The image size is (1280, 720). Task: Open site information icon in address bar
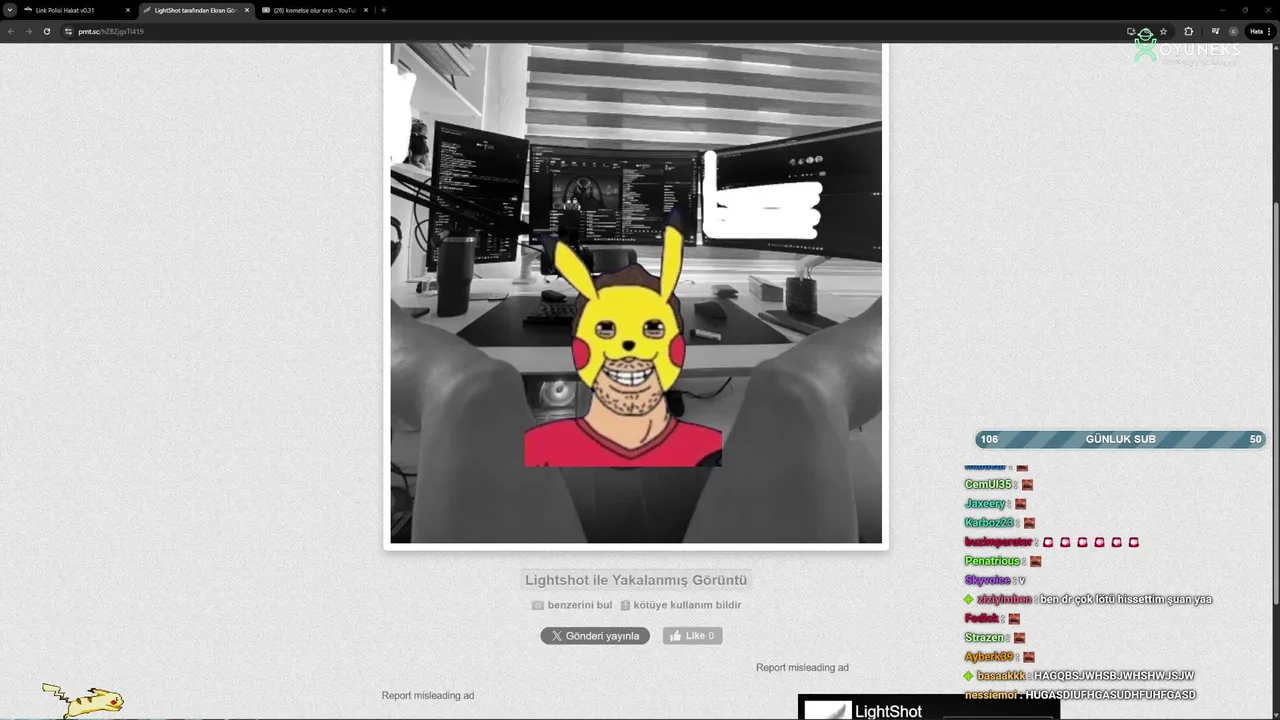click(x=68, y=31)
